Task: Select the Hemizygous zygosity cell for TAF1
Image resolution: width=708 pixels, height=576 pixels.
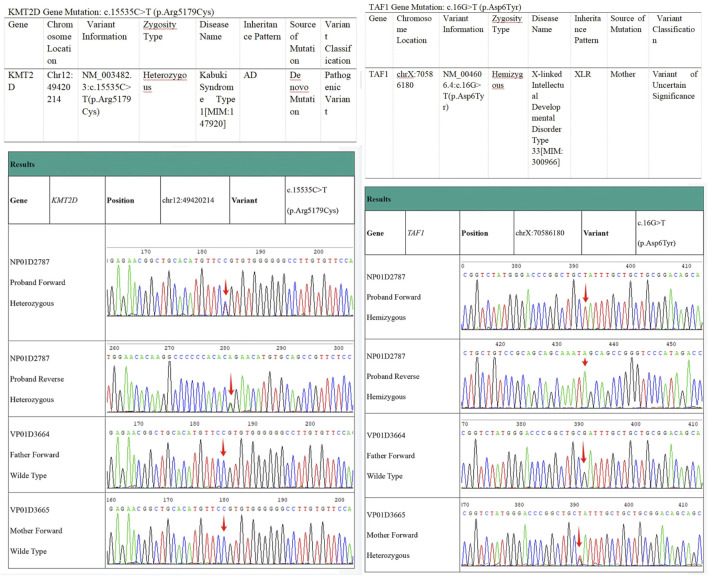Action: click(x=508, y=122)
